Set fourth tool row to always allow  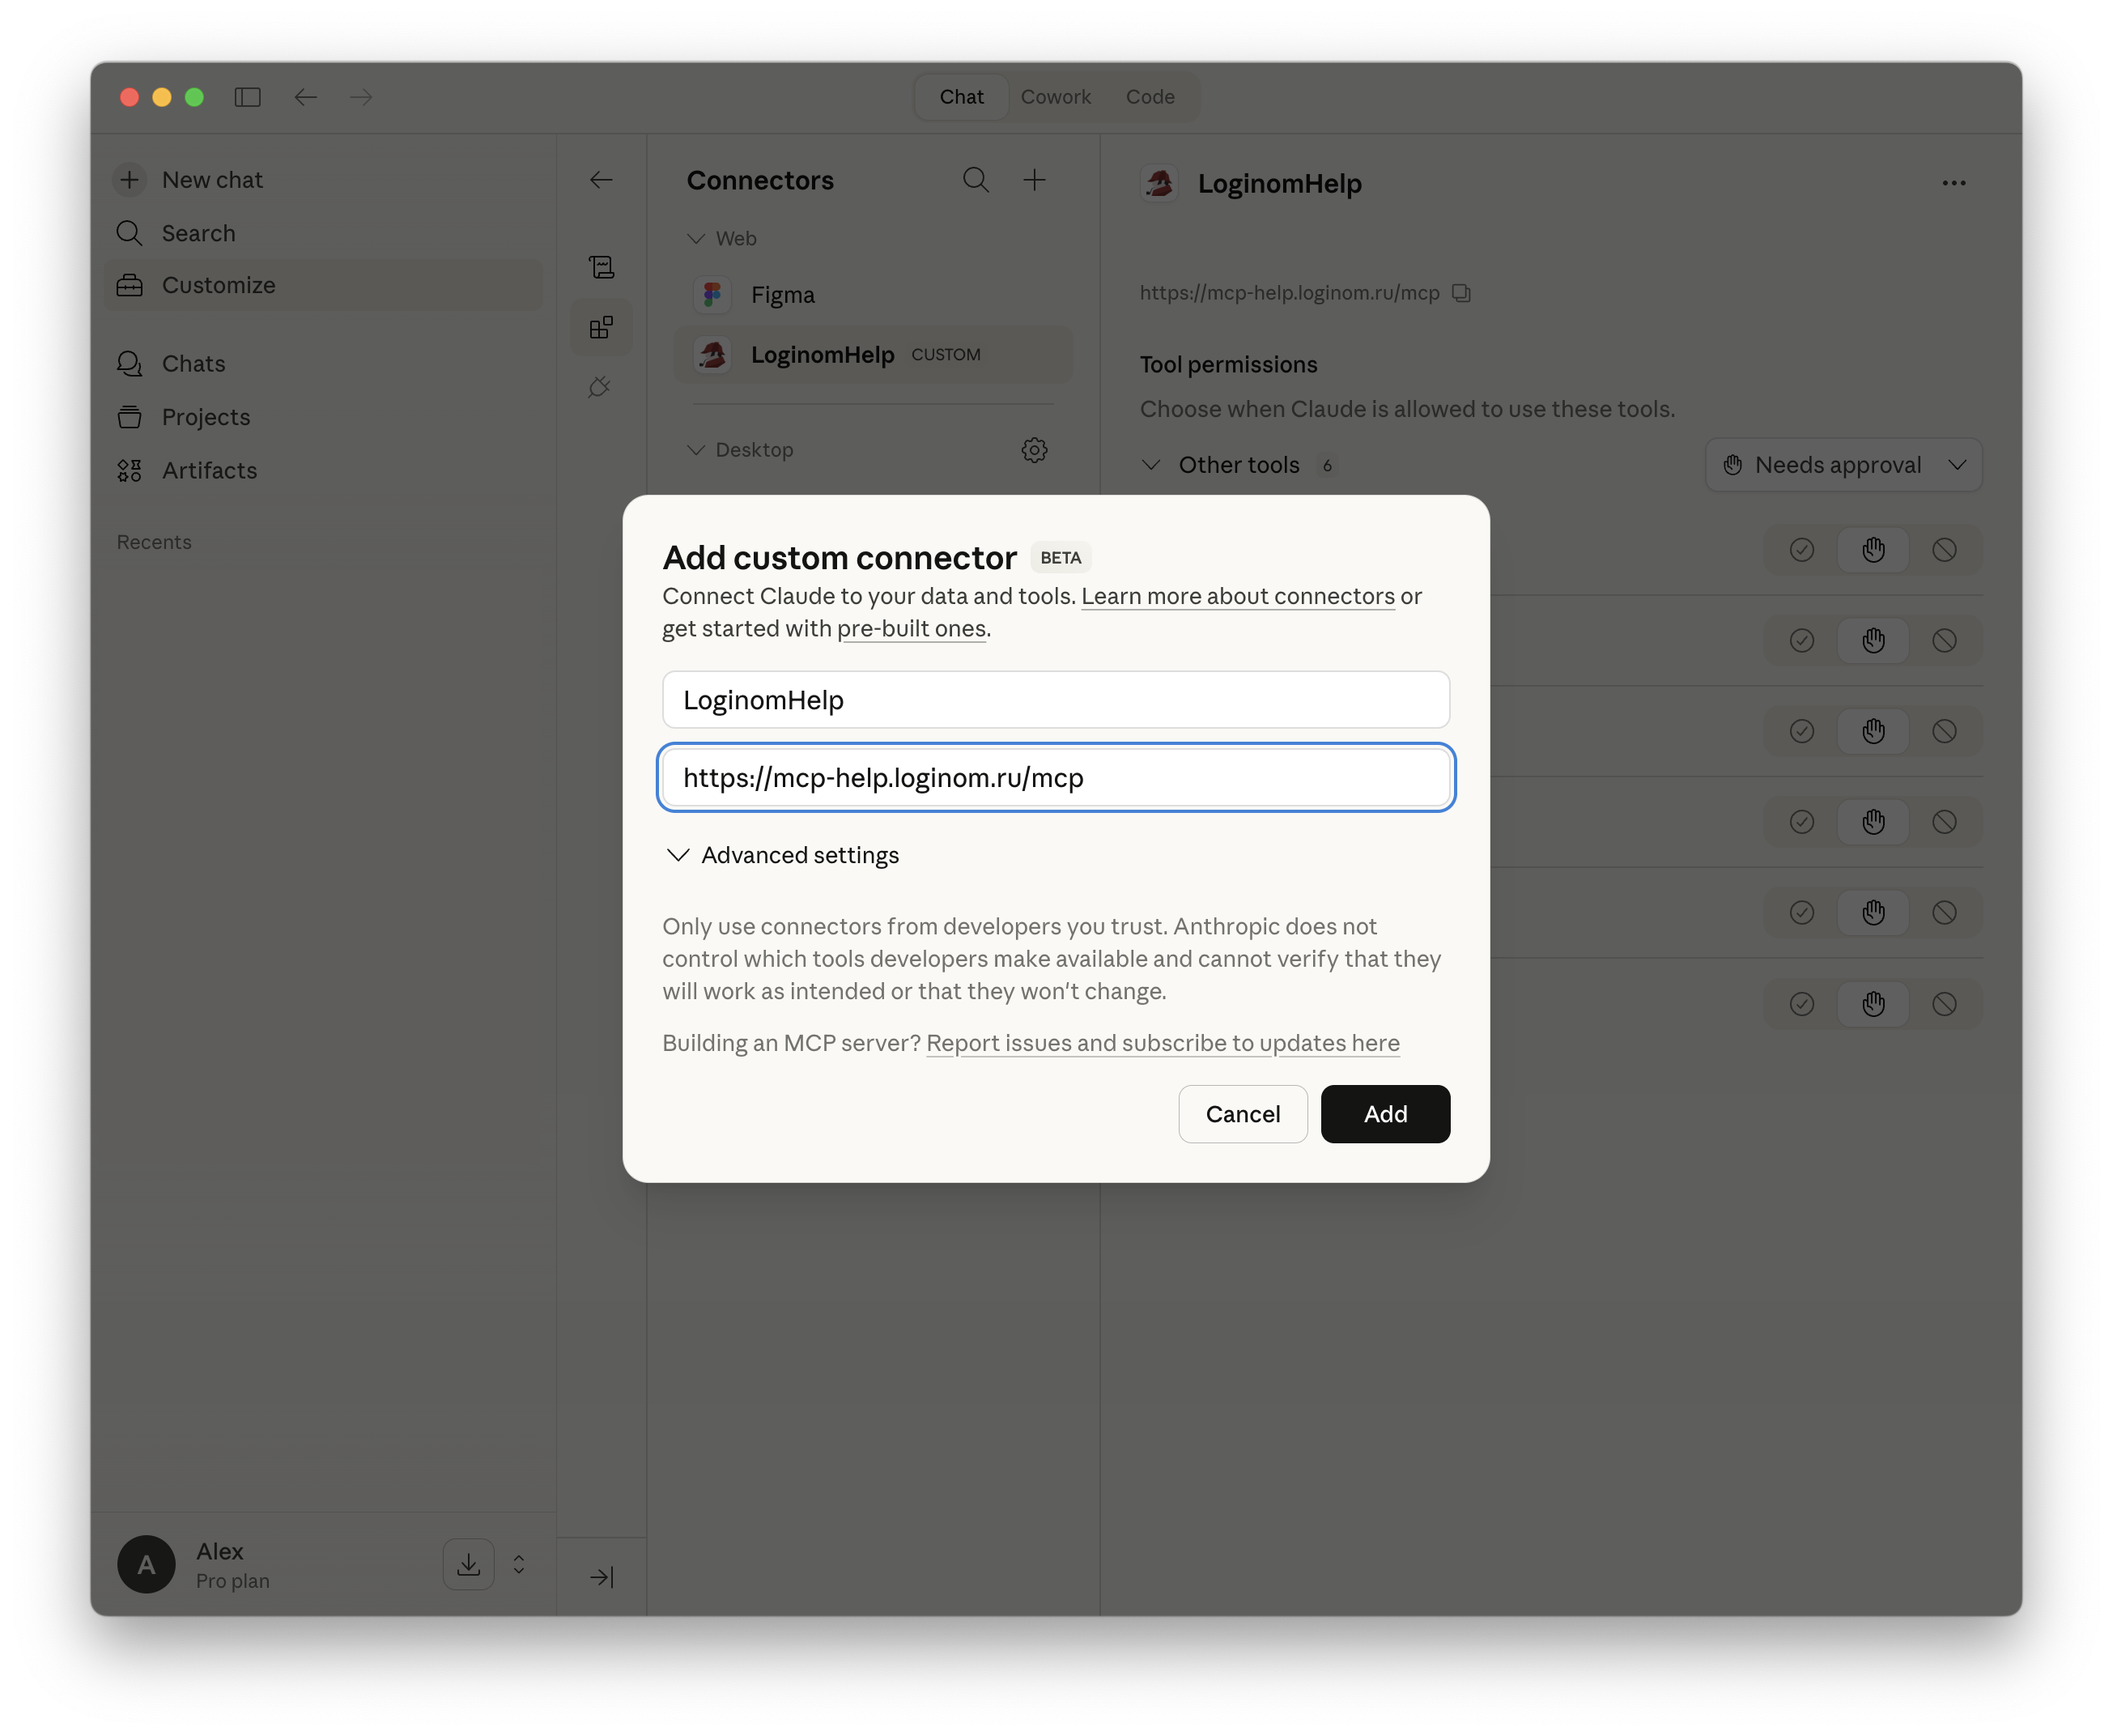(x=1802, y=822)
